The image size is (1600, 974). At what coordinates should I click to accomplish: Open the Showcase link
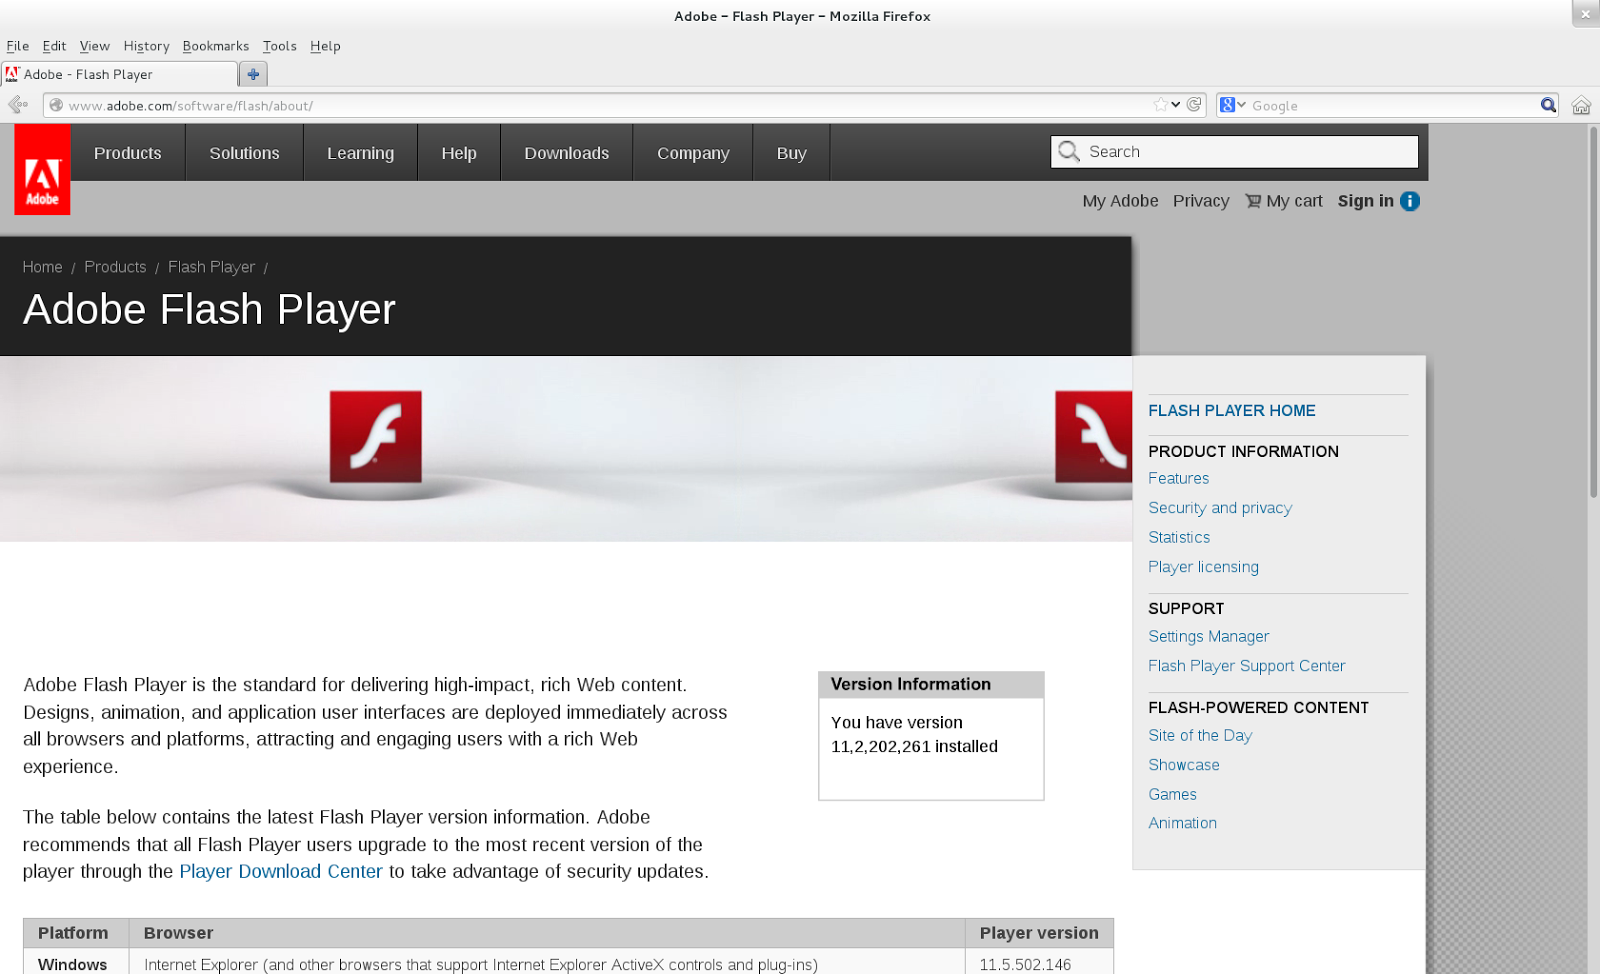click(x=1184, y=765)
